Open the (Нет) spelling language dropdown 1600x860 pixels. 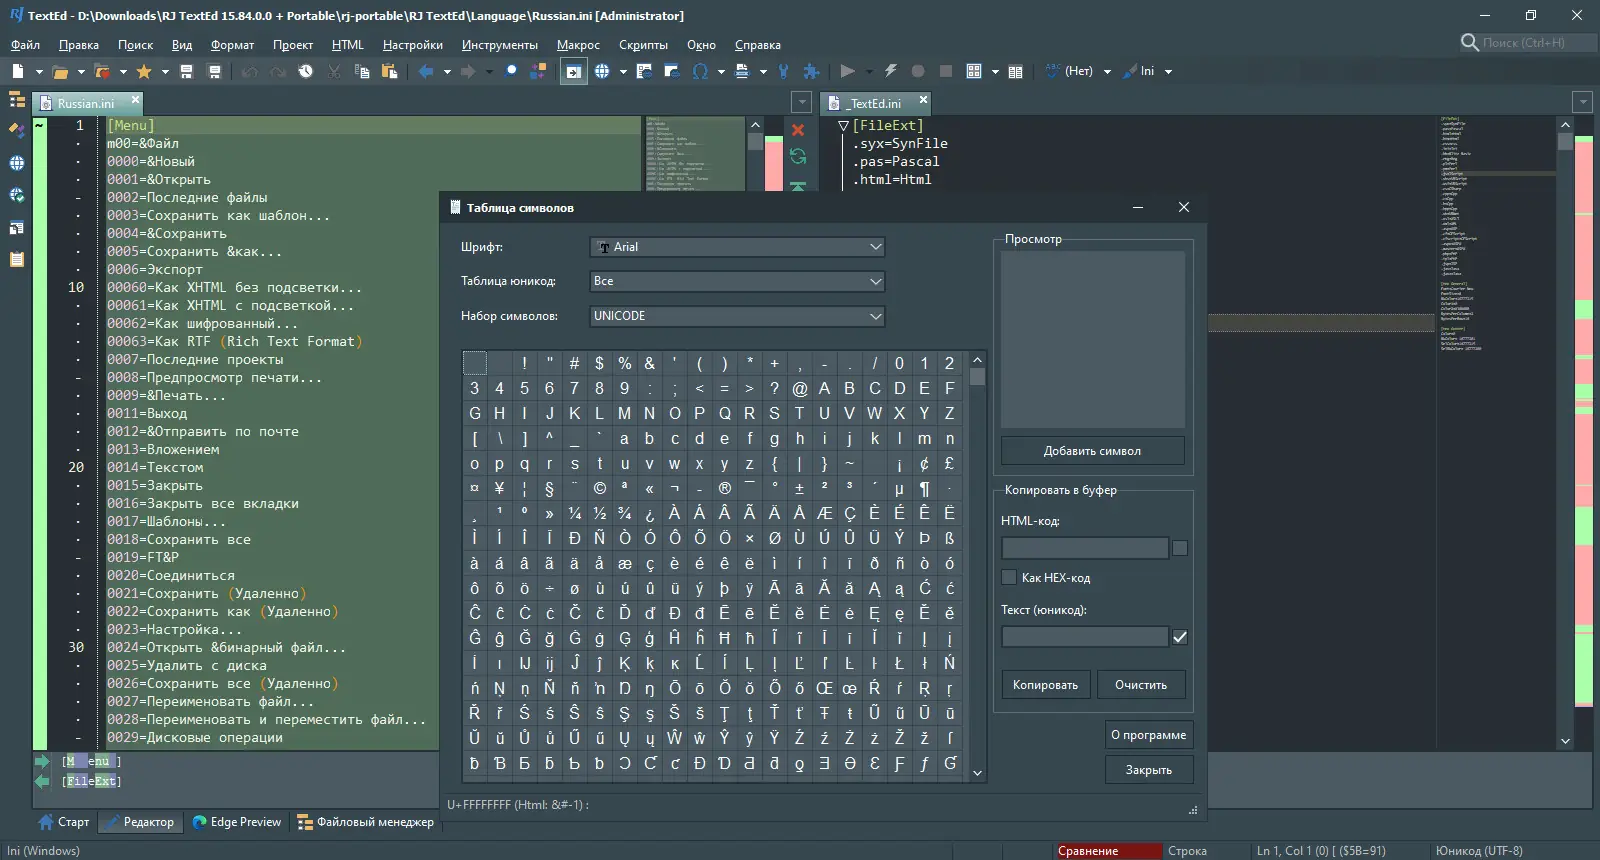click(1107, 71)
